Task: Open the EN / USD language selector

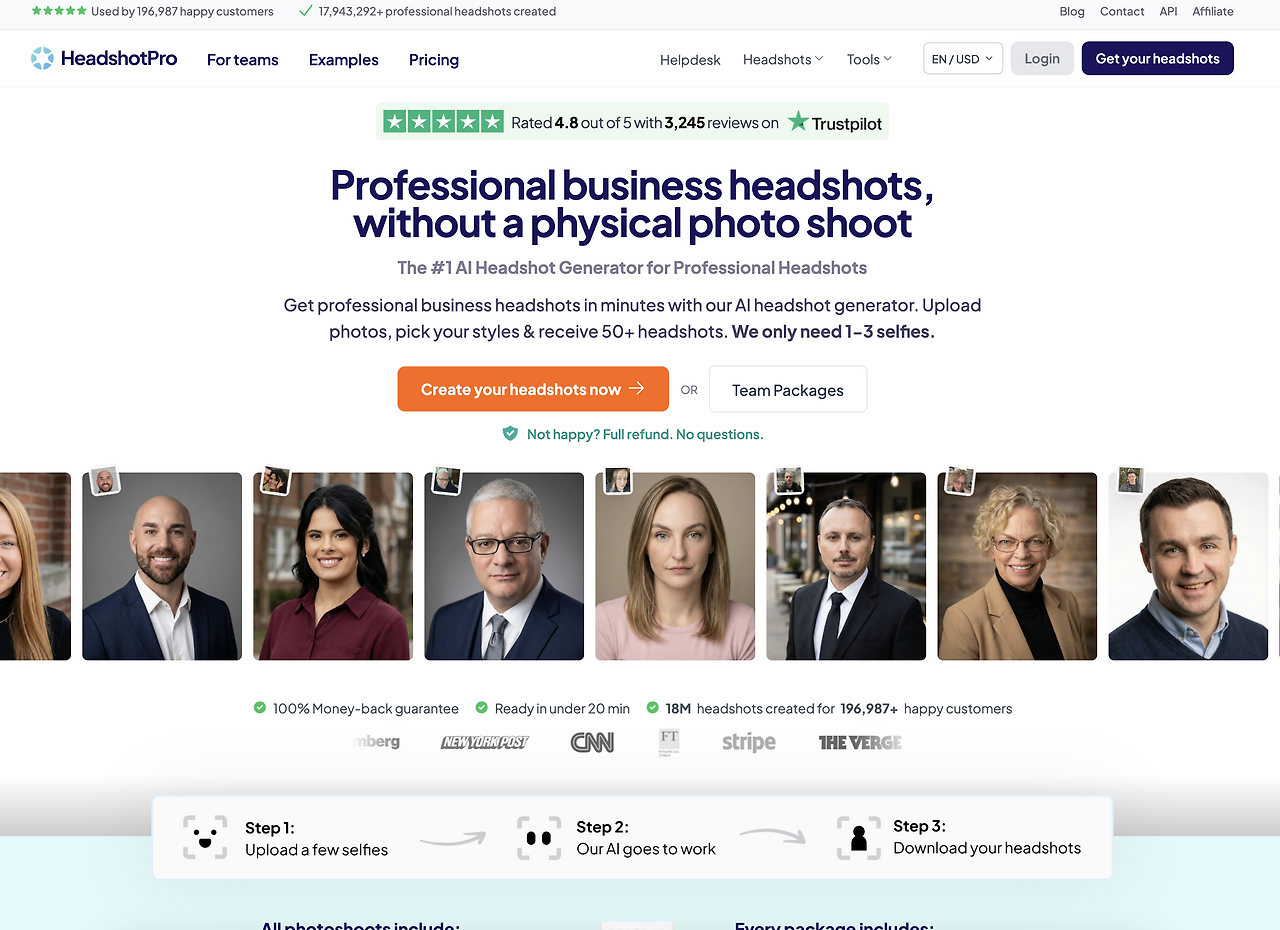Action: coord(963,59)
